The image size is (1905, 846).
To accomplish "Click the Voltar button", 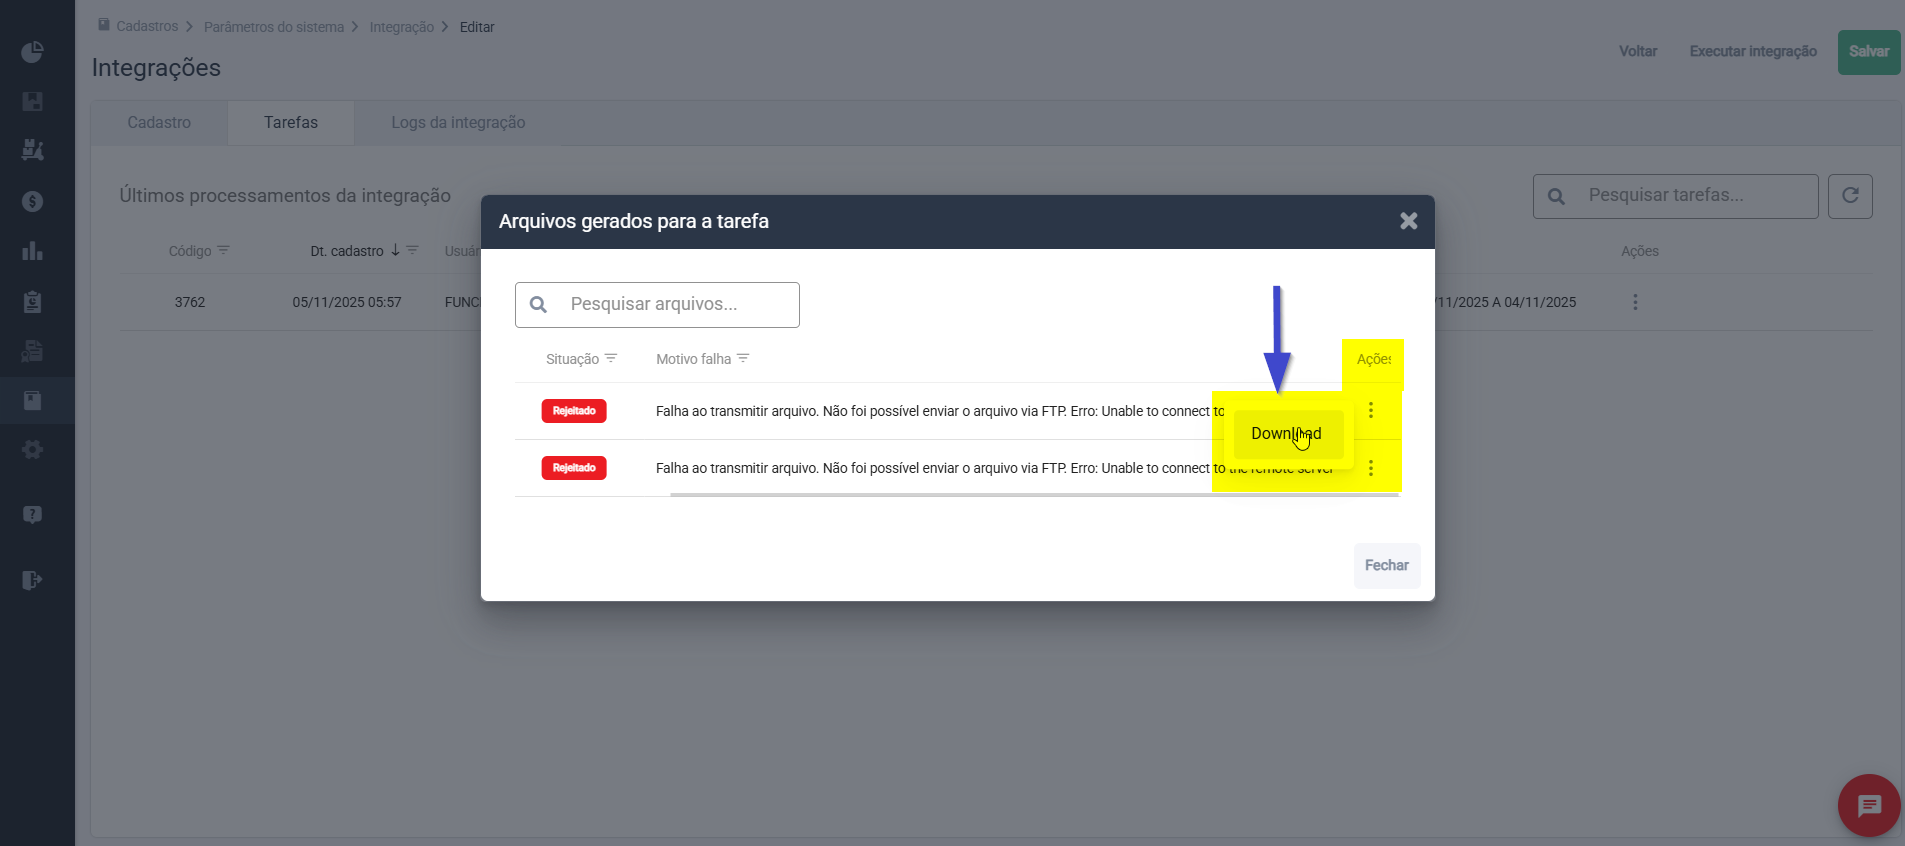I will coord(1638,51).
